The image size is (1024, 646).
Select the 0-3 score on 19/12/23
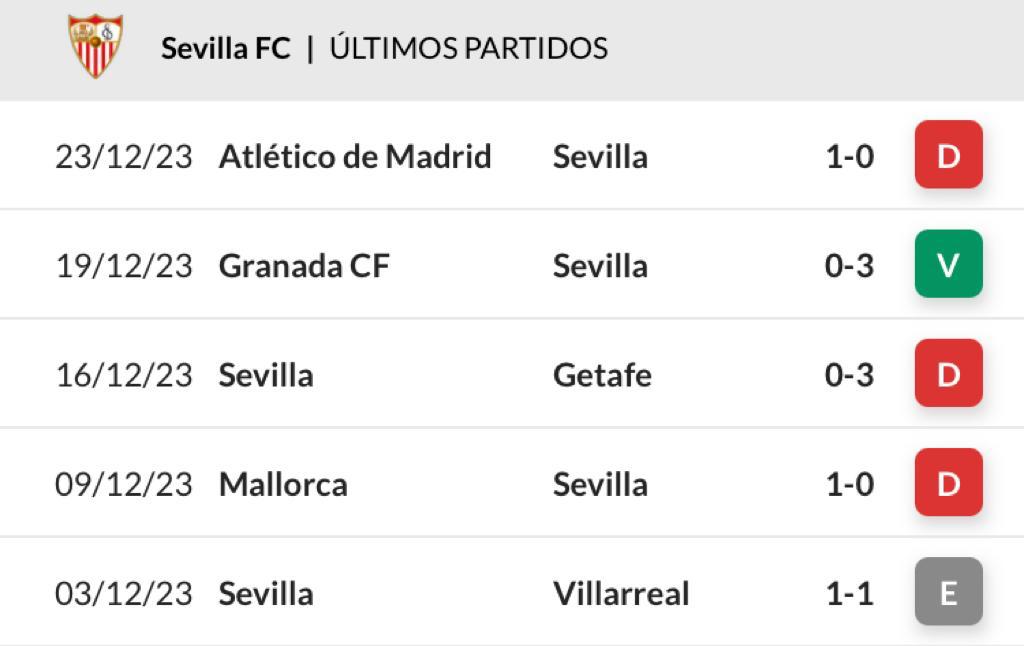click(850, 266)
